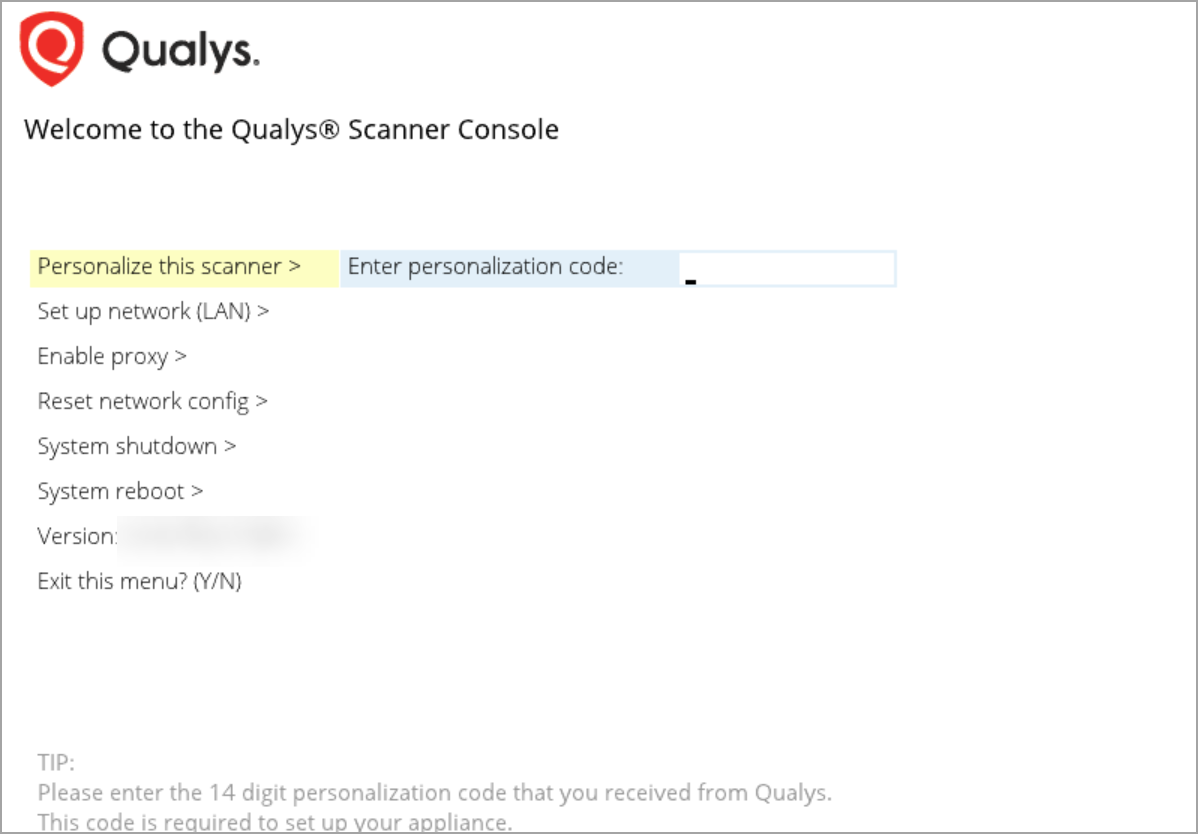
Task: Click the blurred version number value
Action: [x=212, y=536]
